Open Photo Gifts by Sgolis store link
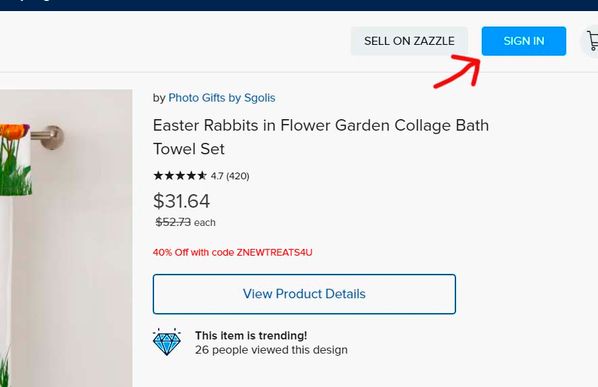The height and width of the screenshot is (387, 598). [222, 98]
